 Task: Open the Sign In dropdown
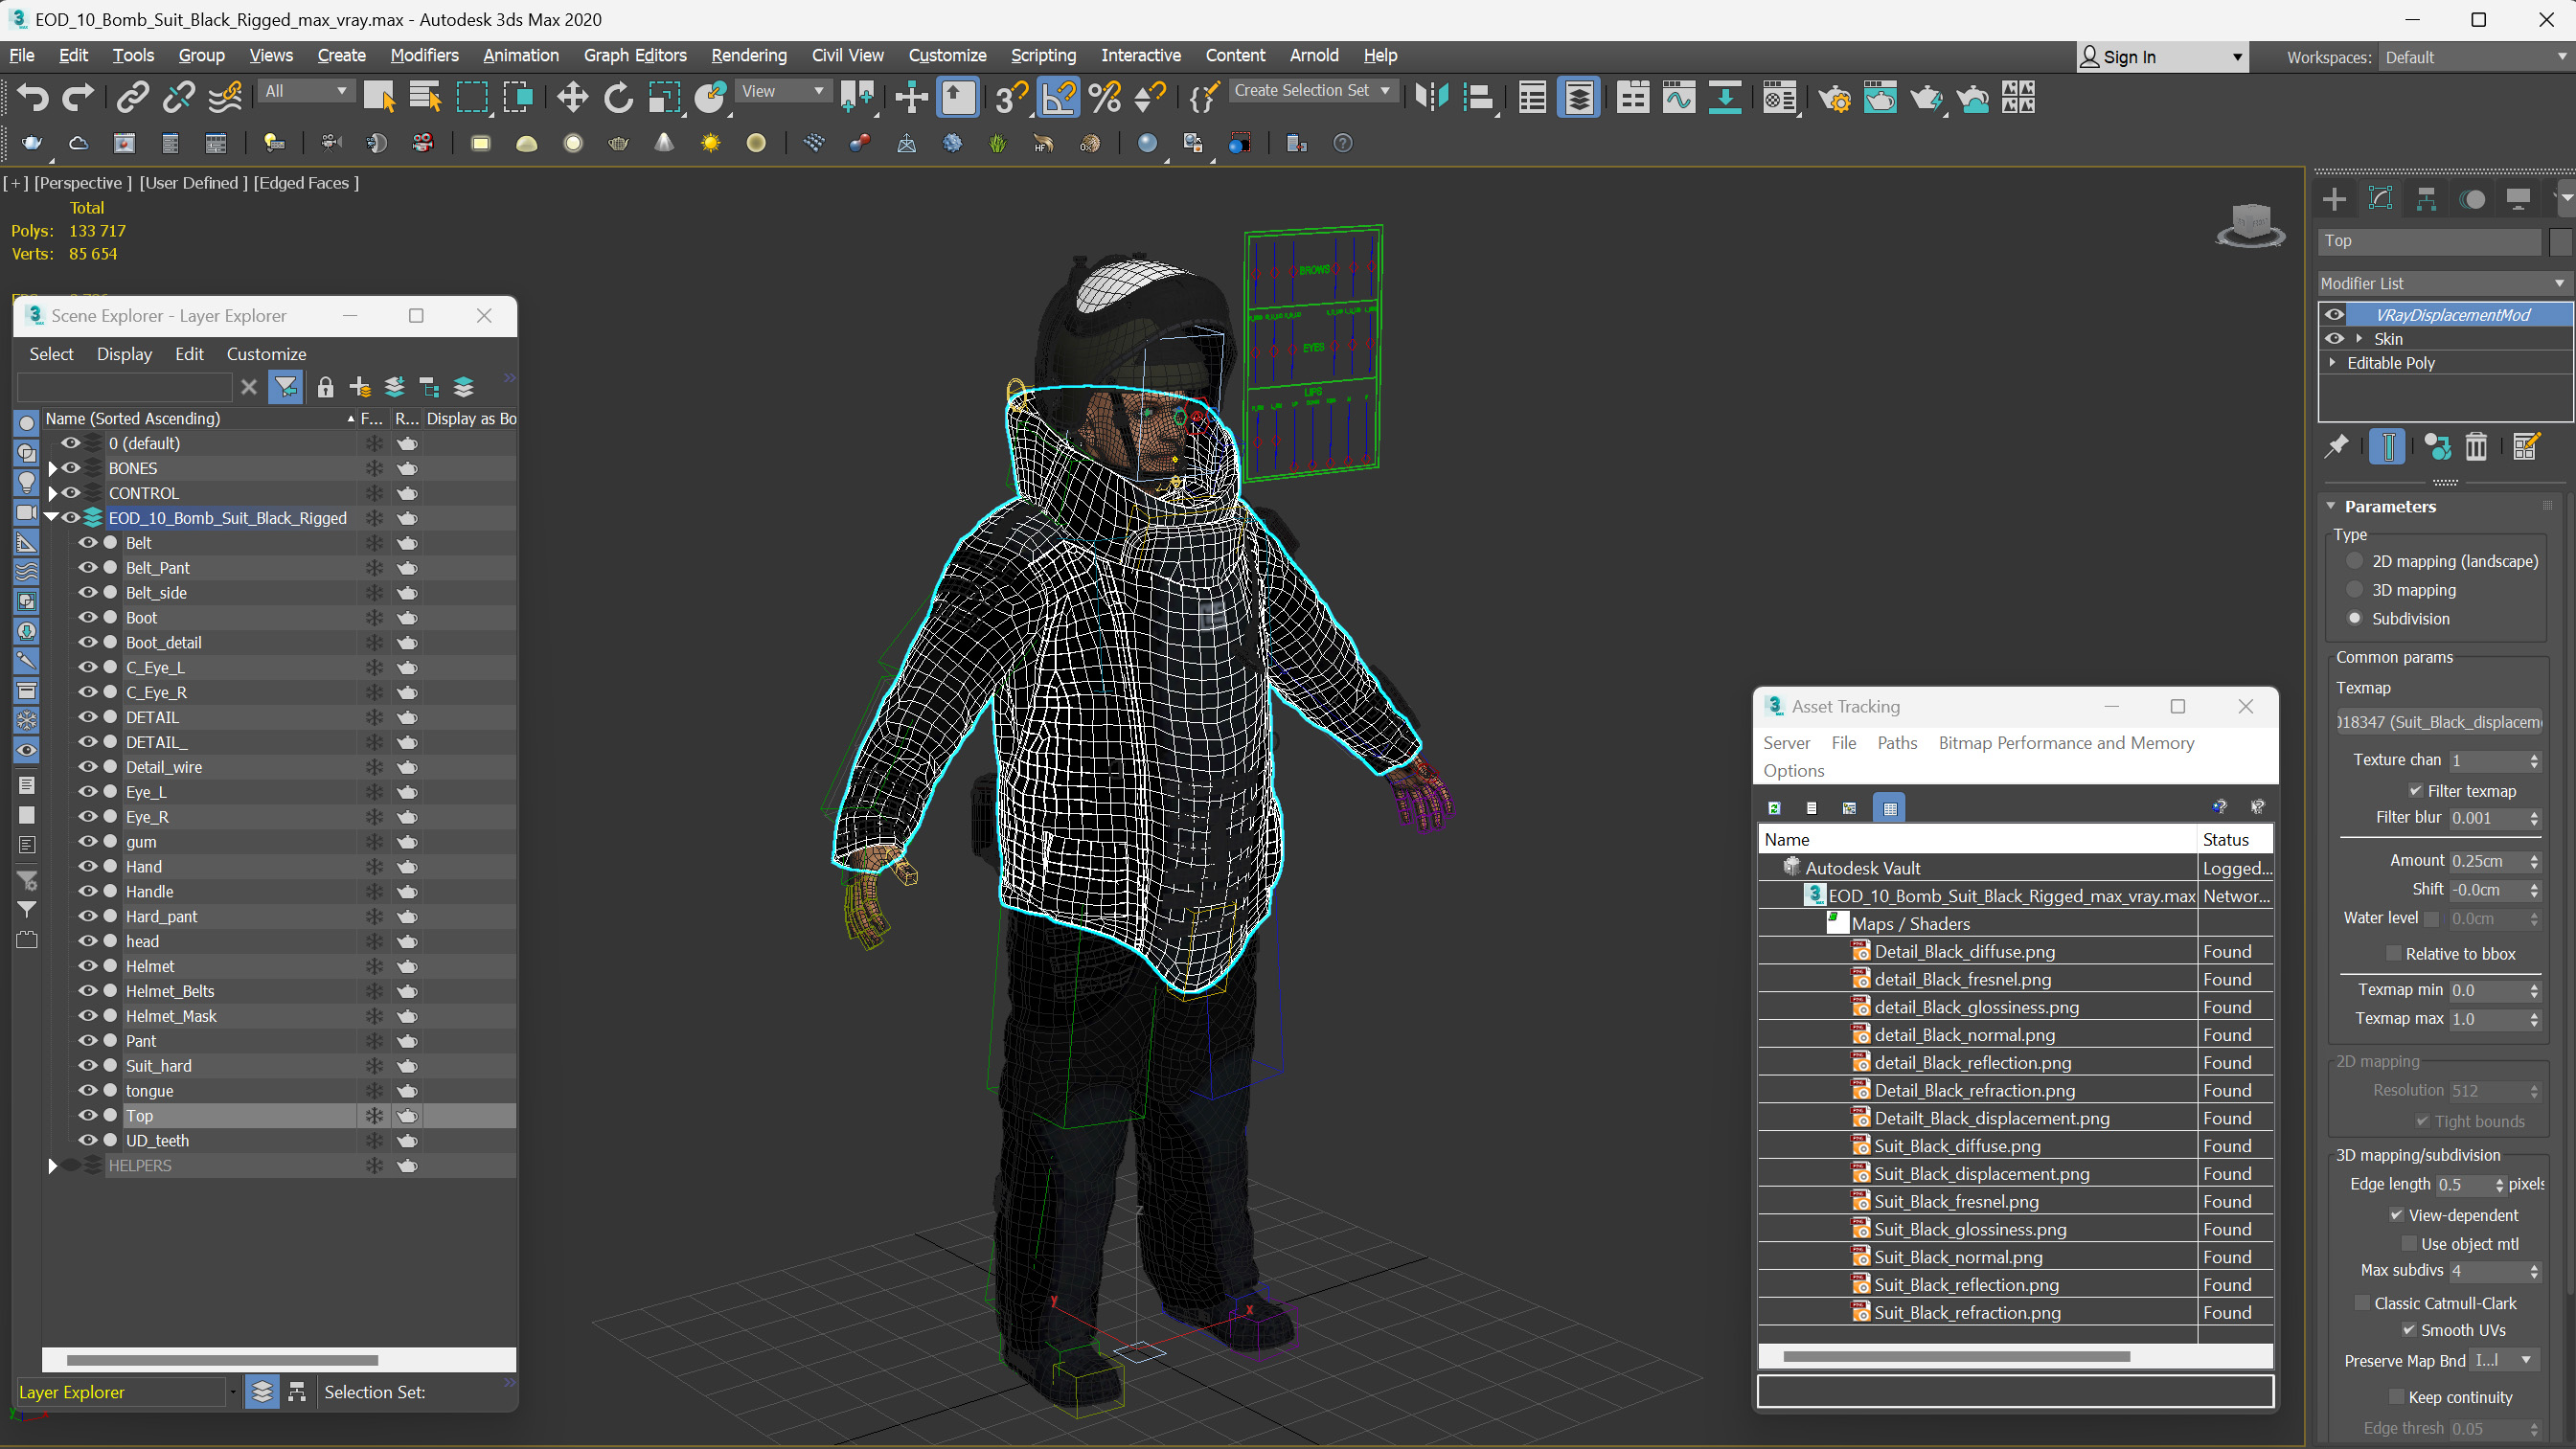click(2162, 57)
